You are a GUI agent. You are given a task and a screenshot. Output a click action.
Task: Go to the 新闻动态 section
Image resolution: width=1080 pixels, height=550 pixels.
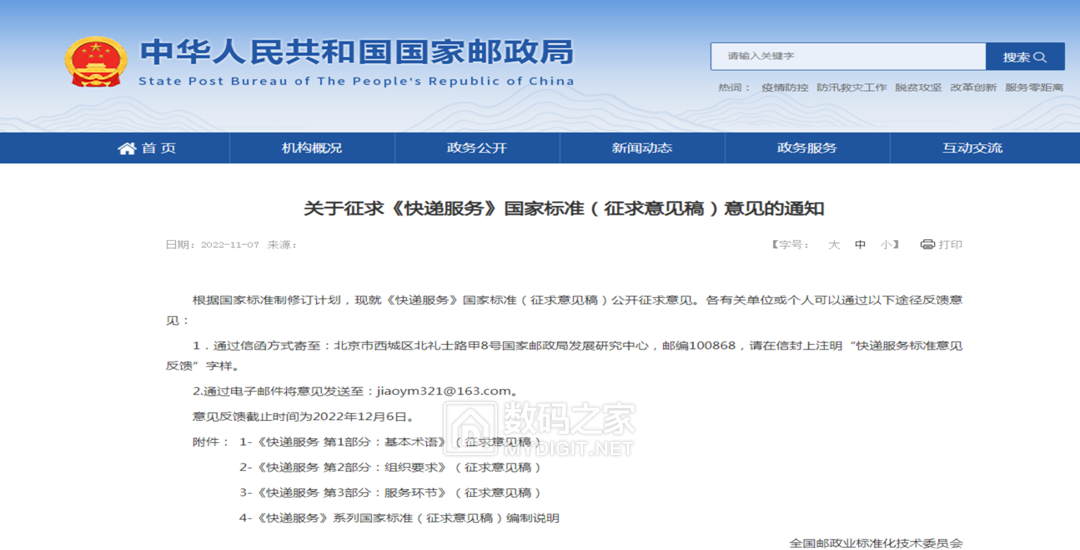642,148
